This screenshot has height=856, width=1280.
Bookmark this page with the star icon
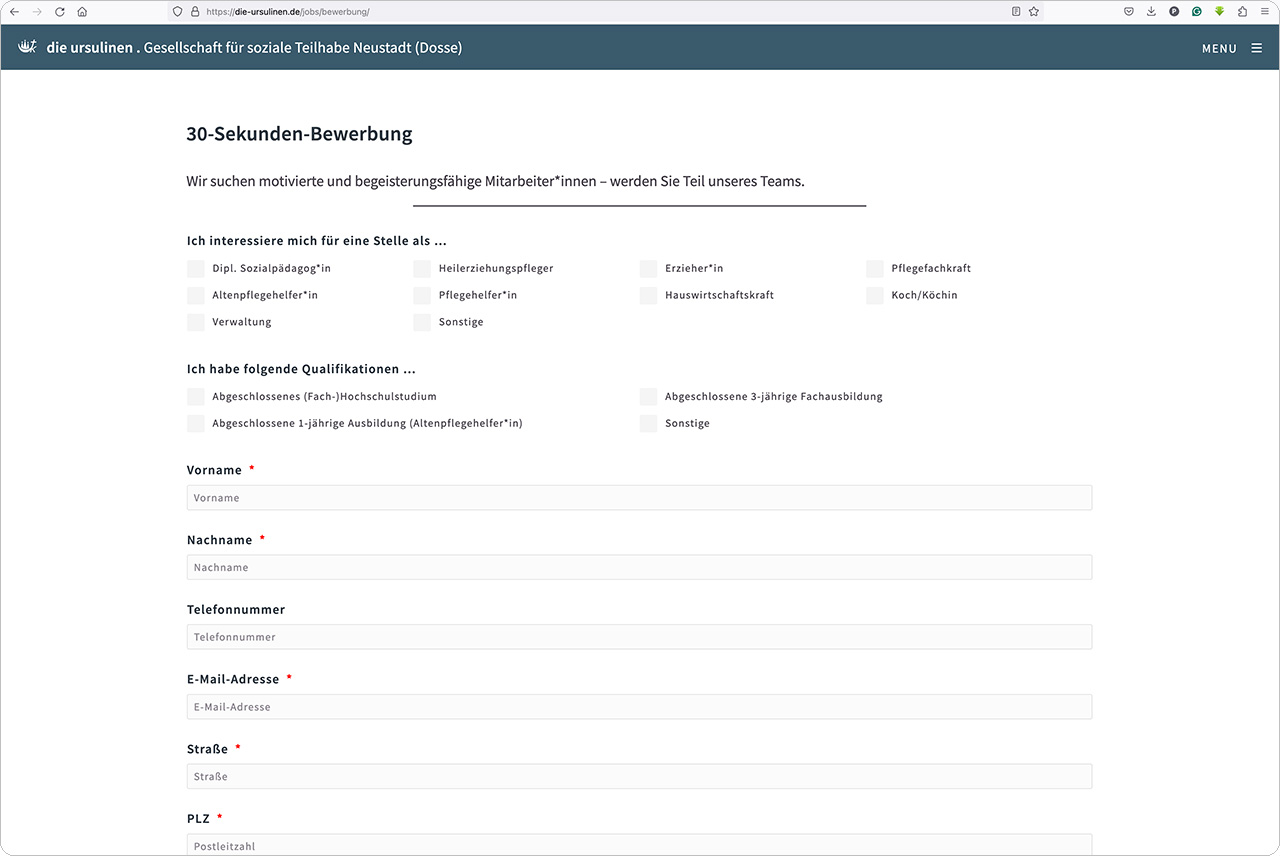click(1034, 12)
